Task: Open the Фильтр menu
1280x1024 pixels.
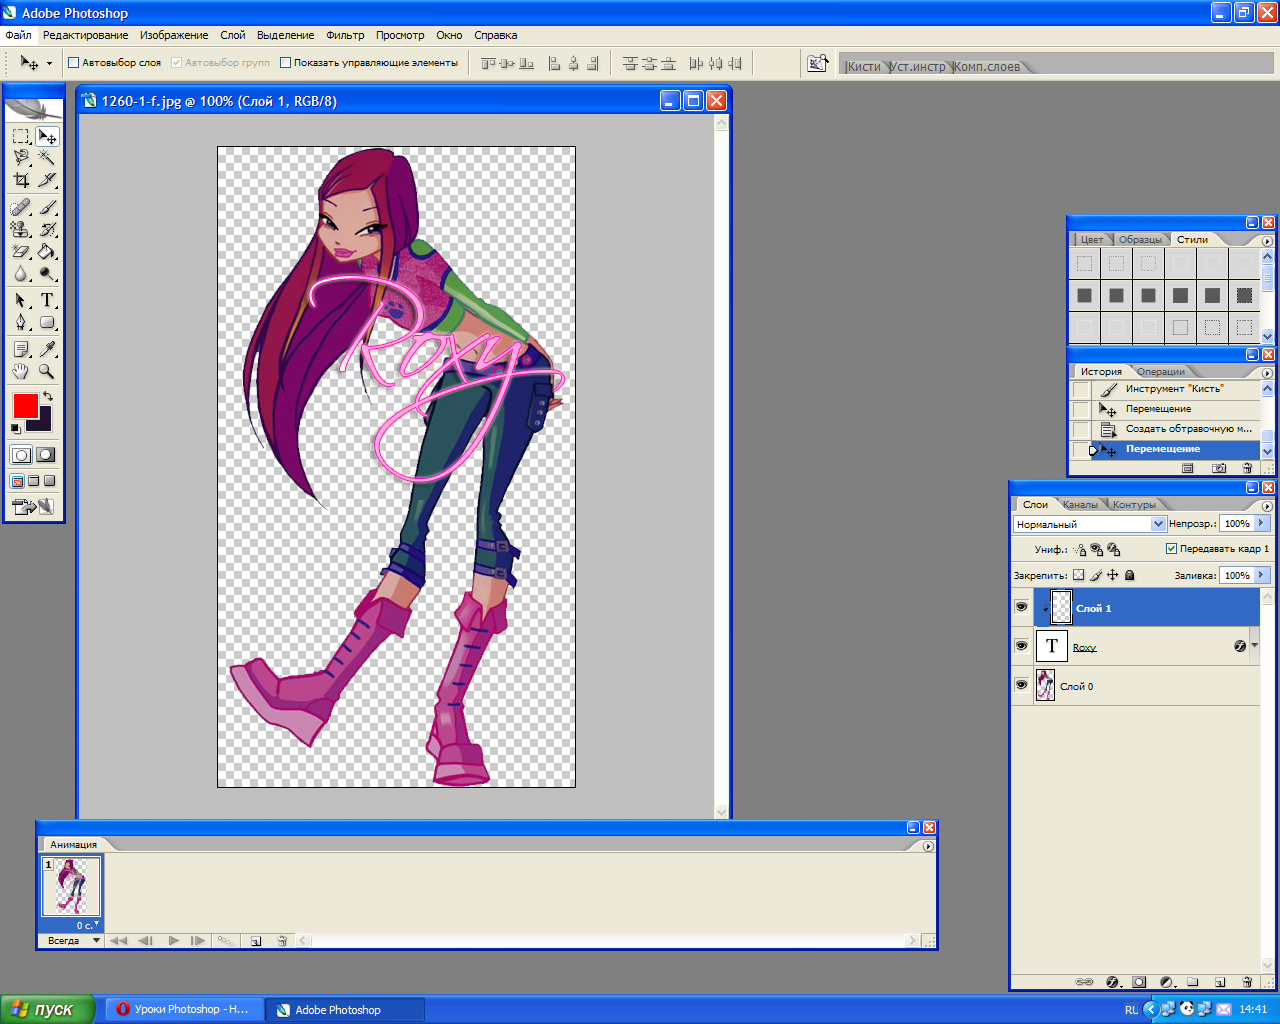Action: 345,35
